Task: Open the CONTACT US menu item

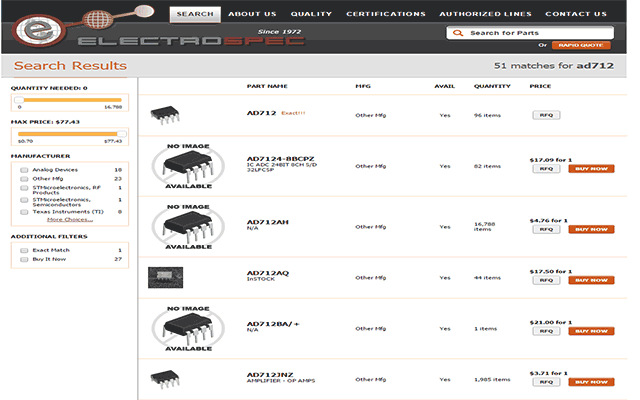Action: pos(576,14)
